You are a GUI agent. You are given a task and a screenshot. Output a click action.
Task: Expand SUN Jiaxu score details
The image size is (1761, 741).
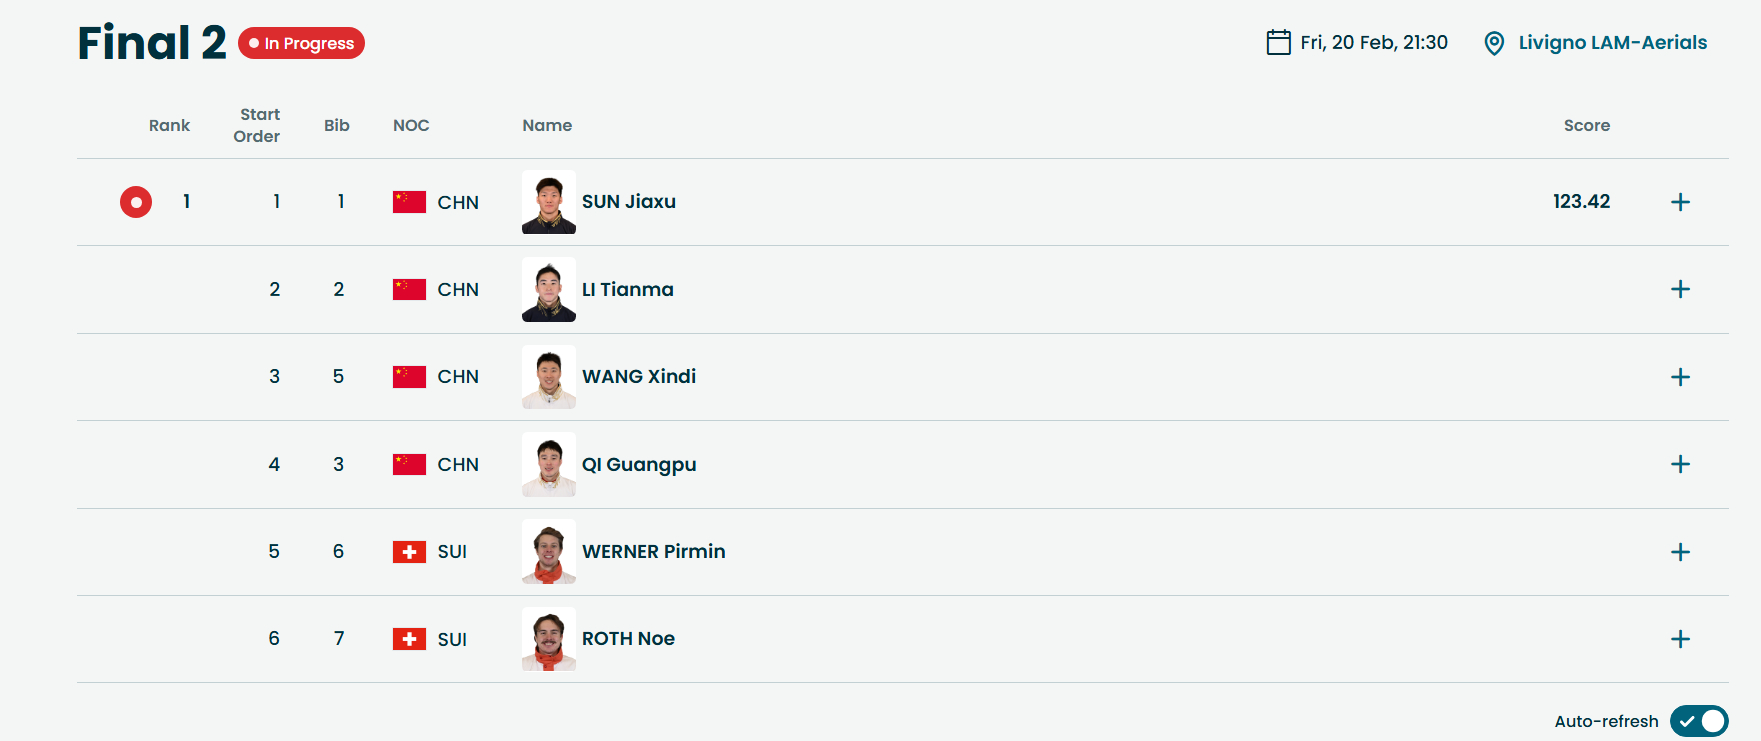1680,202
